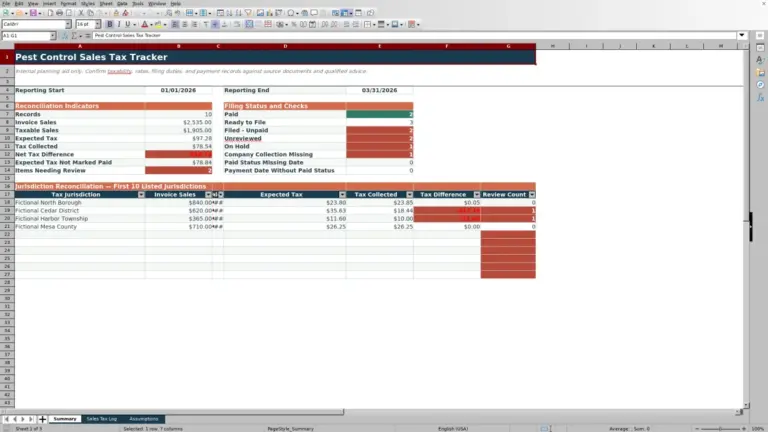
Task: Open Review Count column filter dropdown
Action: [532, 194]
